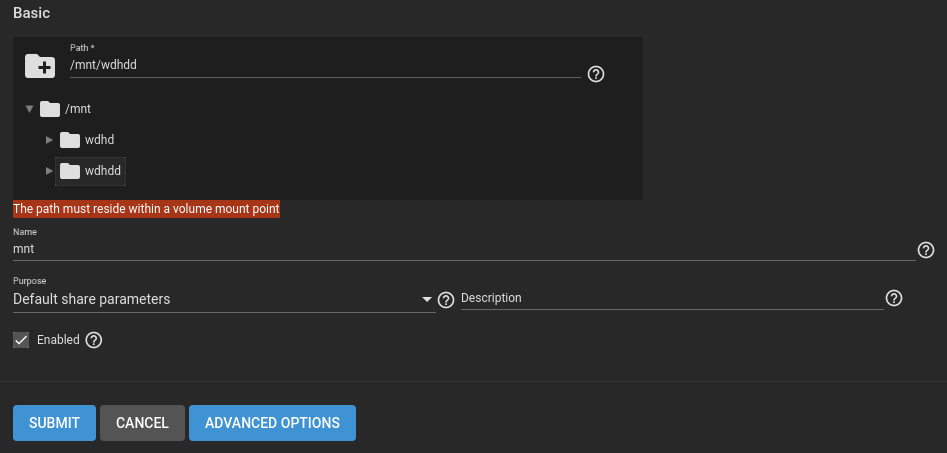
Task: Expand the wdhd folder node
Action: click(50, 140)
